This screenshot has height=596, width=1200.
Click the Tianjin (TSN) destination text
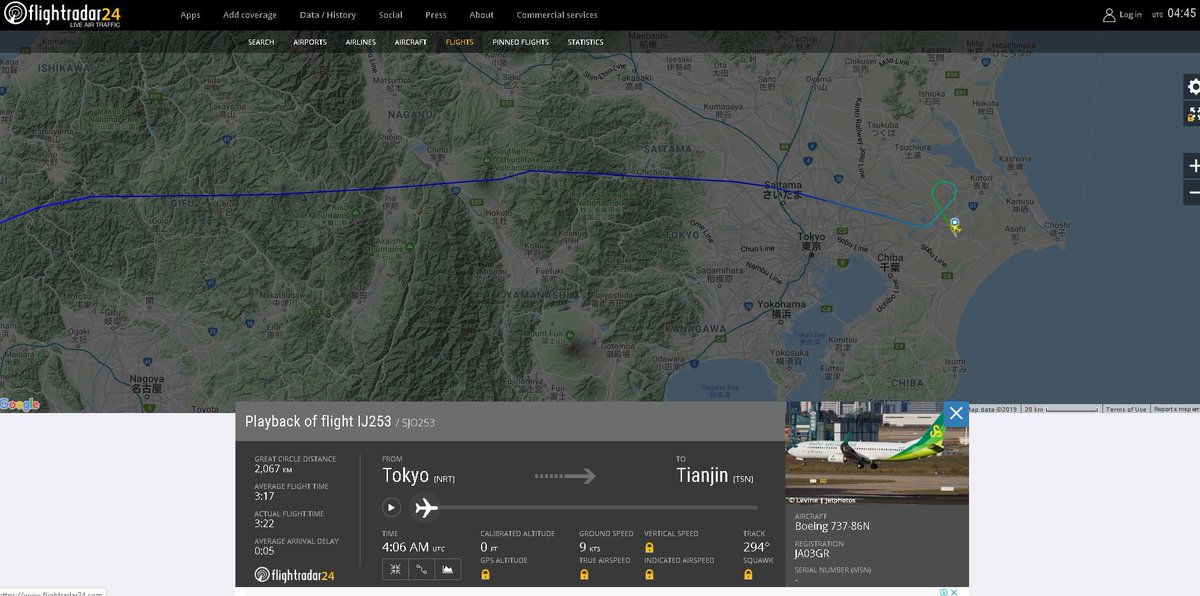716,476
